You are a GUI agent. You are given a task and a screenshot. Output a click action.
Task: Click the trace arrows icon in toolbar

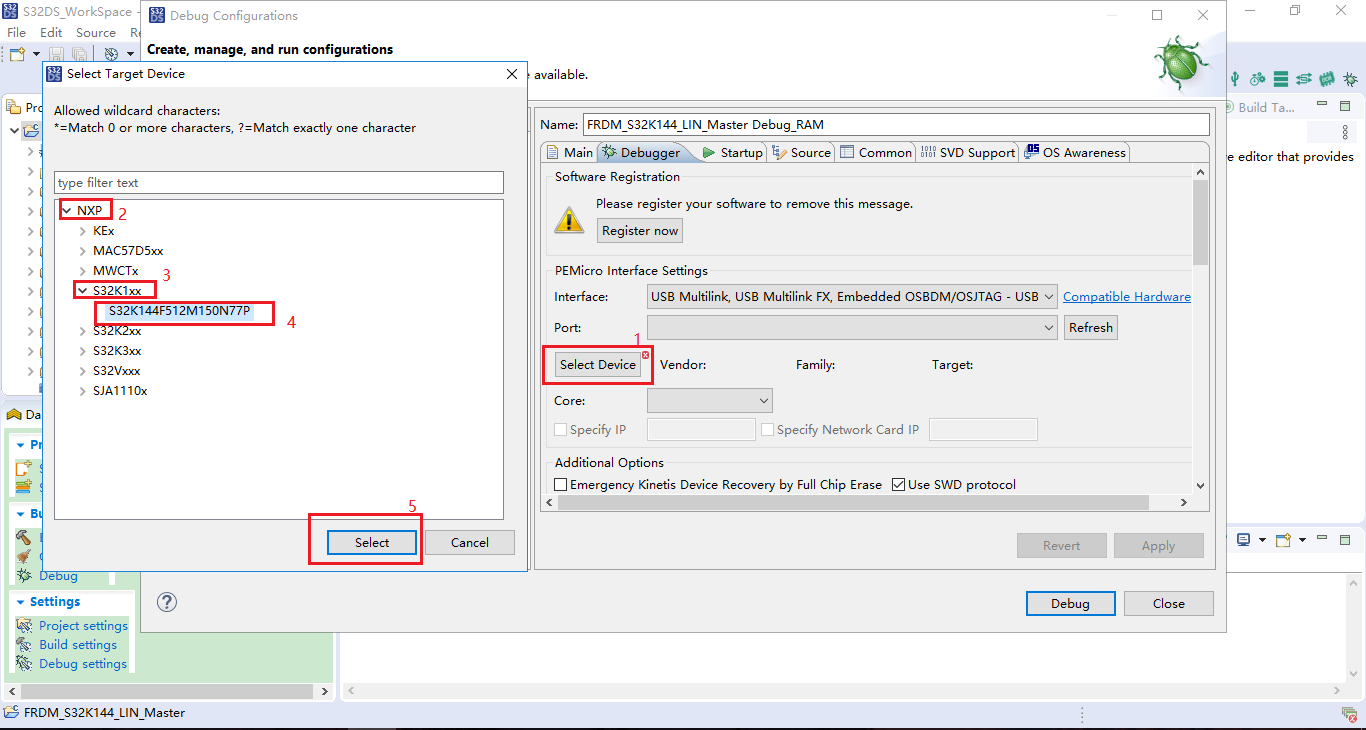[1304, 79]
